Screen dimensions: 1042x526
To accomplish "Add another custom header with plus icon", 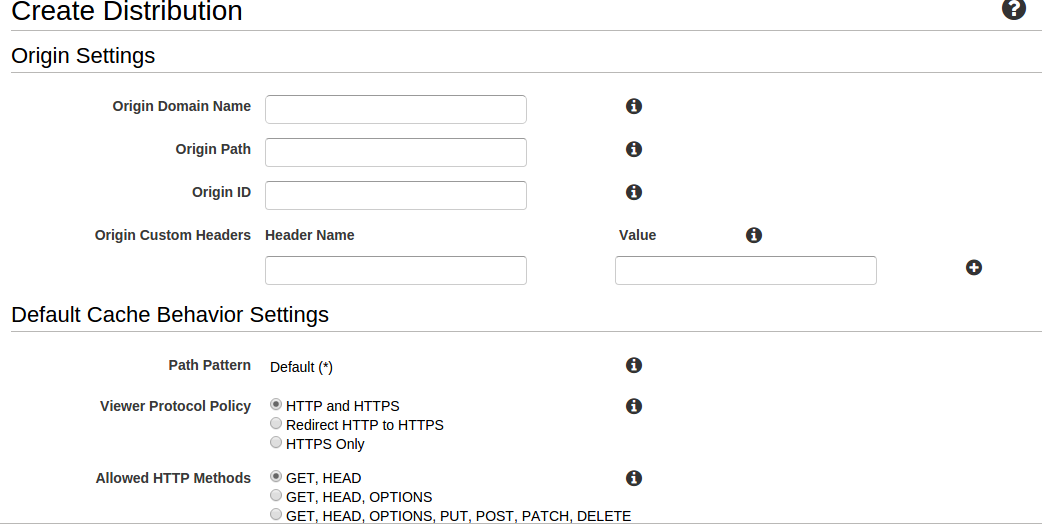I will (974, 268).
